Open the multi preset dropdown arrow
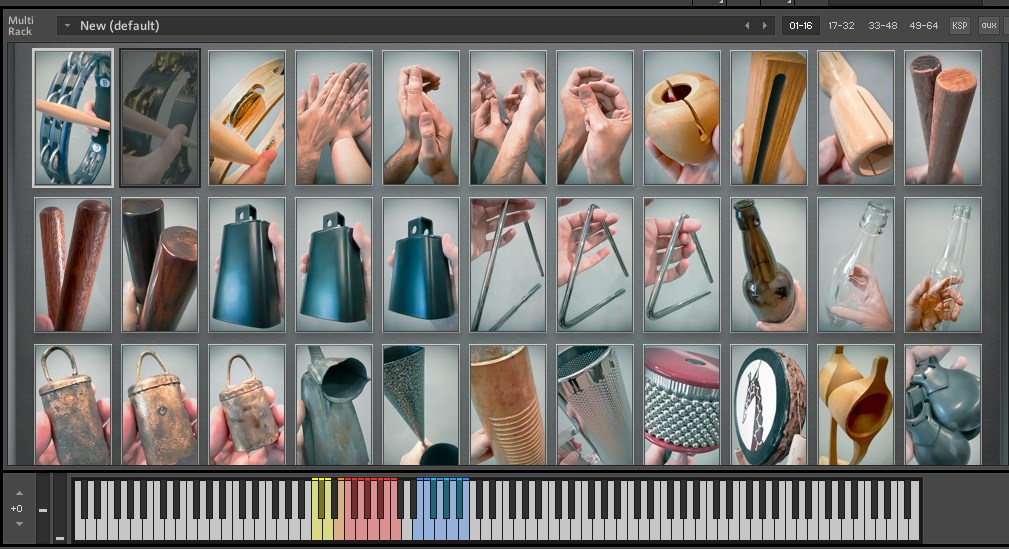Screen dimensions: 1009x549 coord(67,26)
